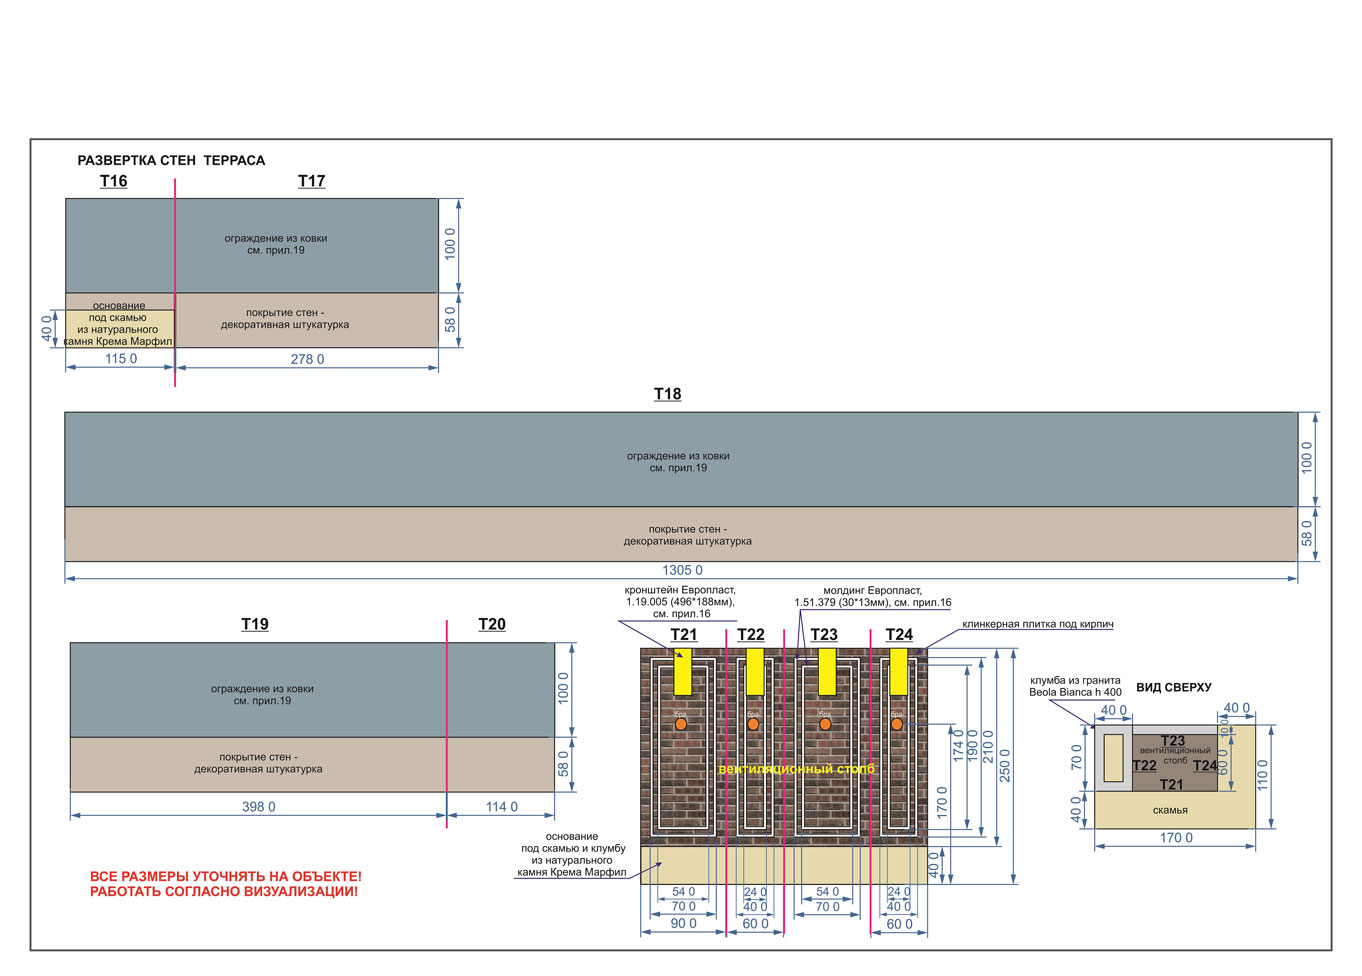Select the yellow bracket atop panel T23
Viewport: 1362px width, 976px height.
[x=827, y=671]
